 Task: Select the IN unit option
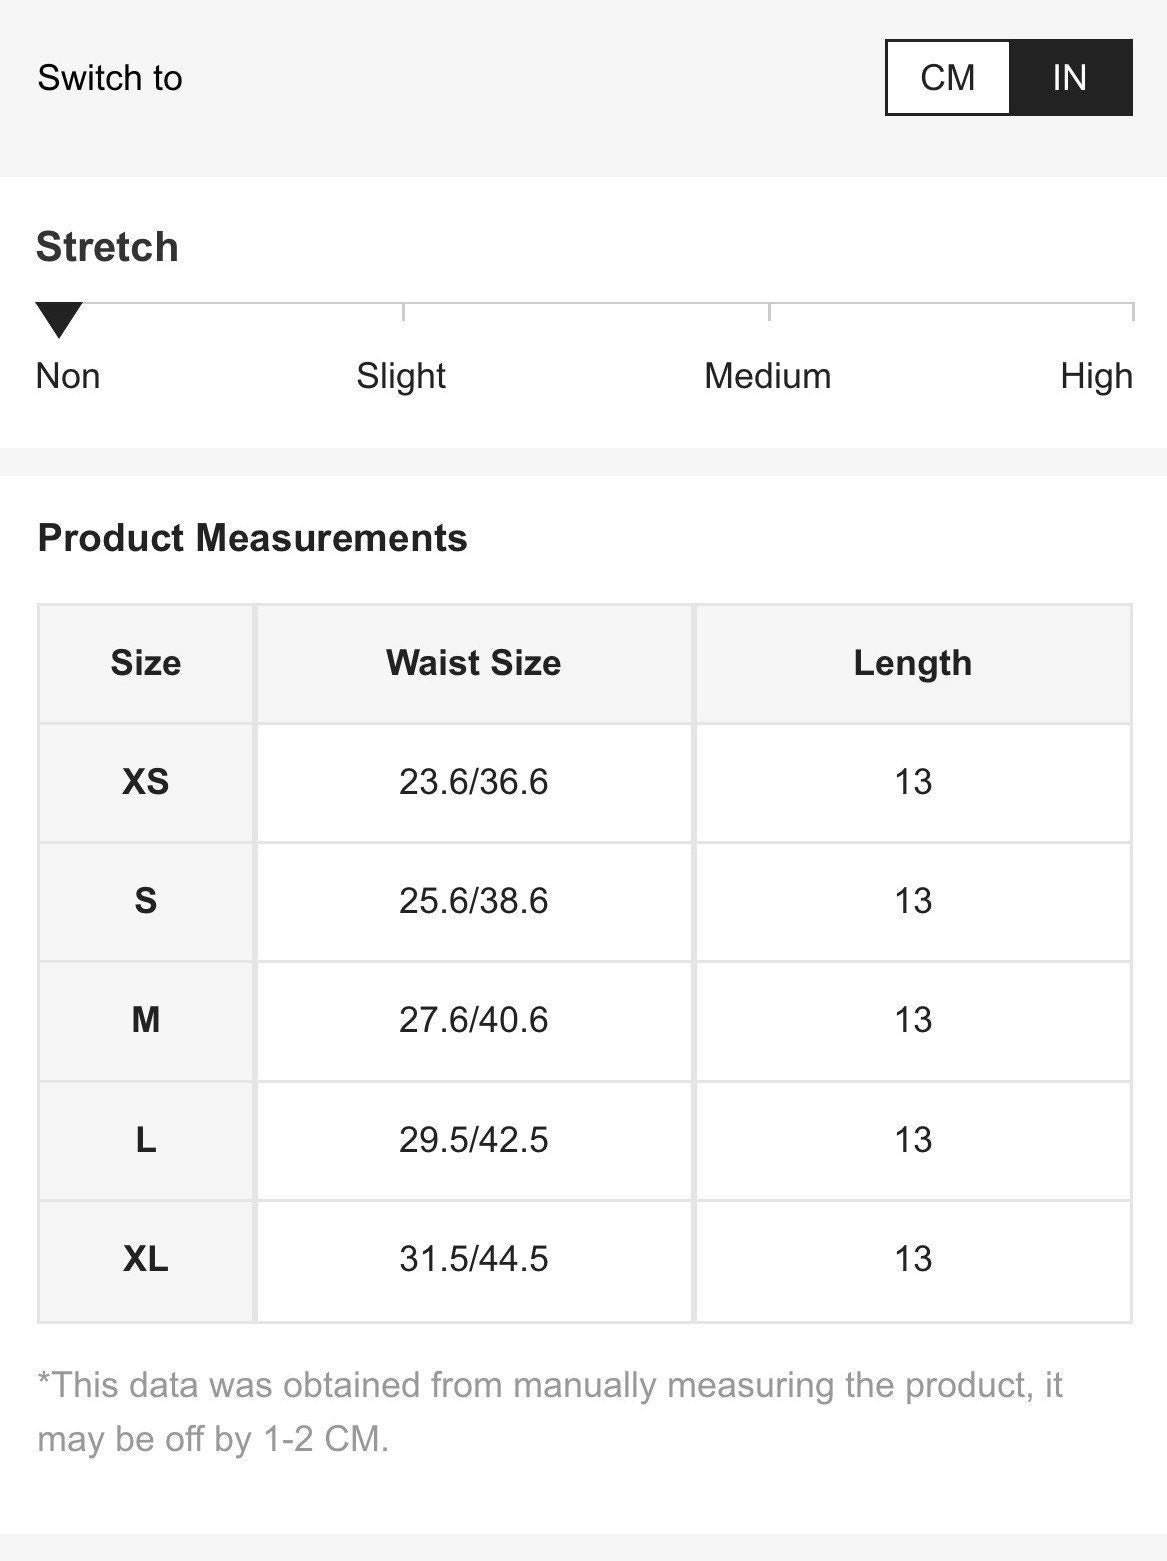pos(1070,78)
